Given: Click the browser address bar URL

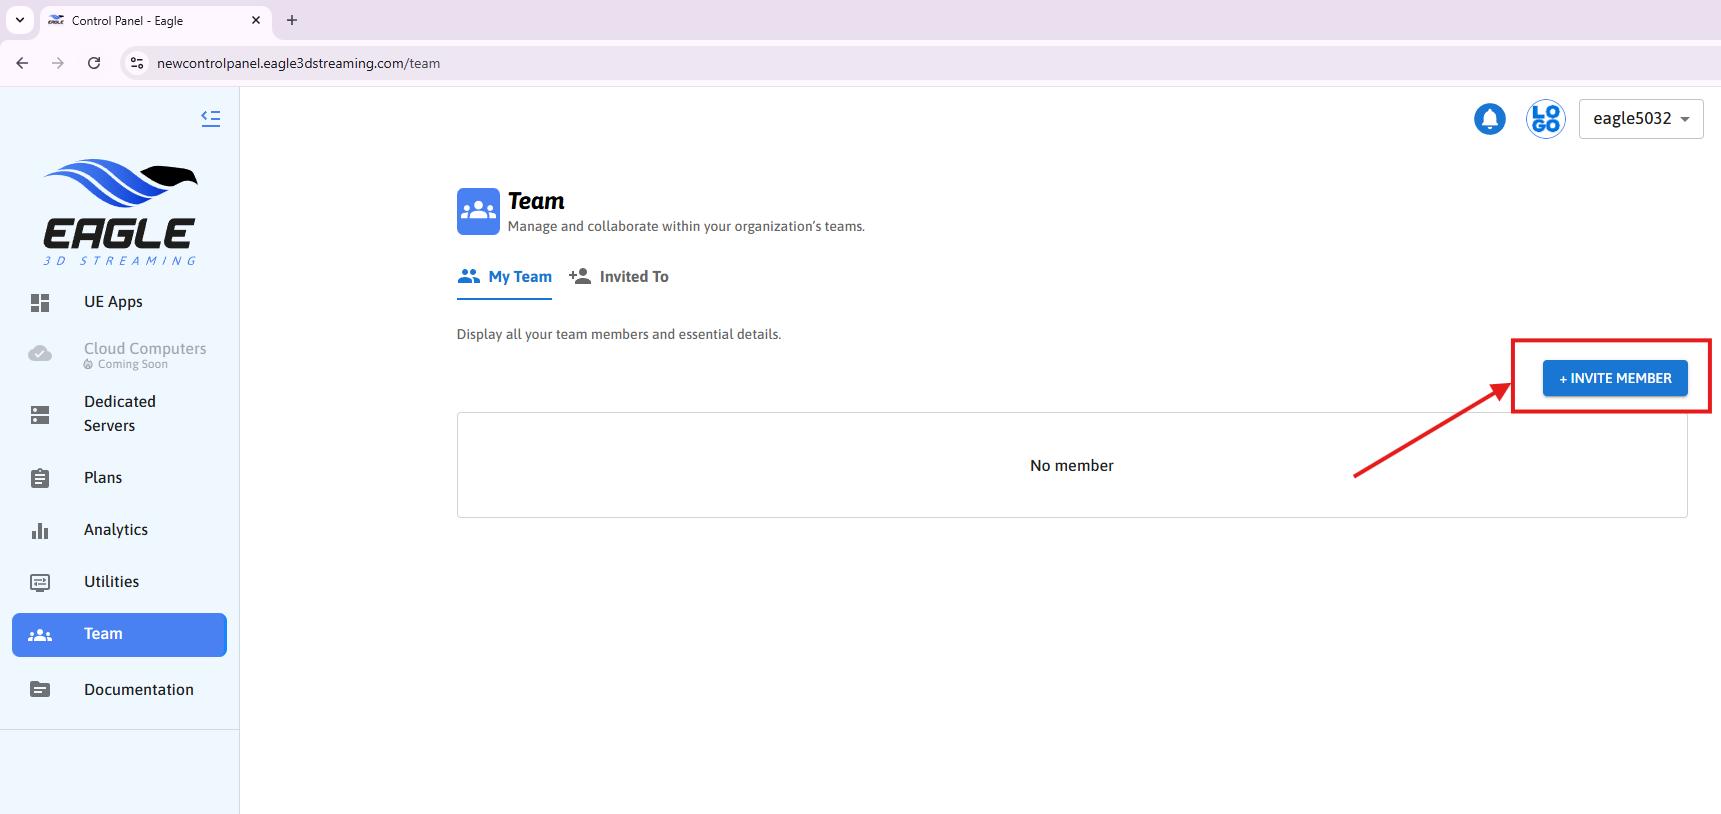Looking at the screenshot, I should pos(298,63).
